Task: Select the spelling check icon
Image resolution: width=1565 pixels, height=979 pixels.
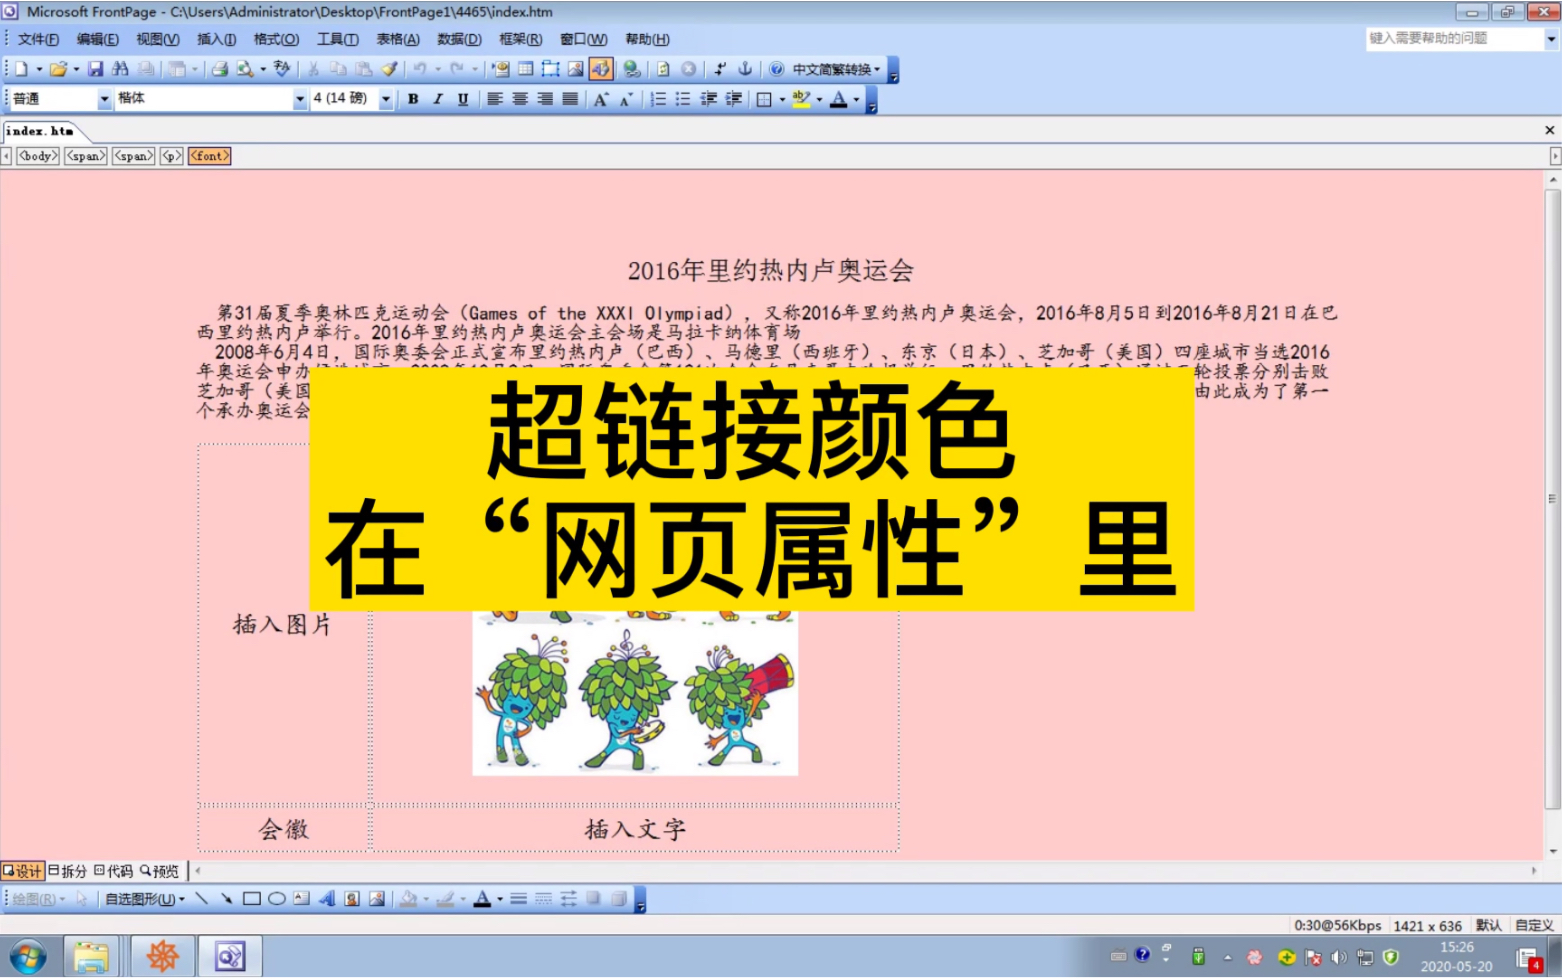Action: click(280, 70)
